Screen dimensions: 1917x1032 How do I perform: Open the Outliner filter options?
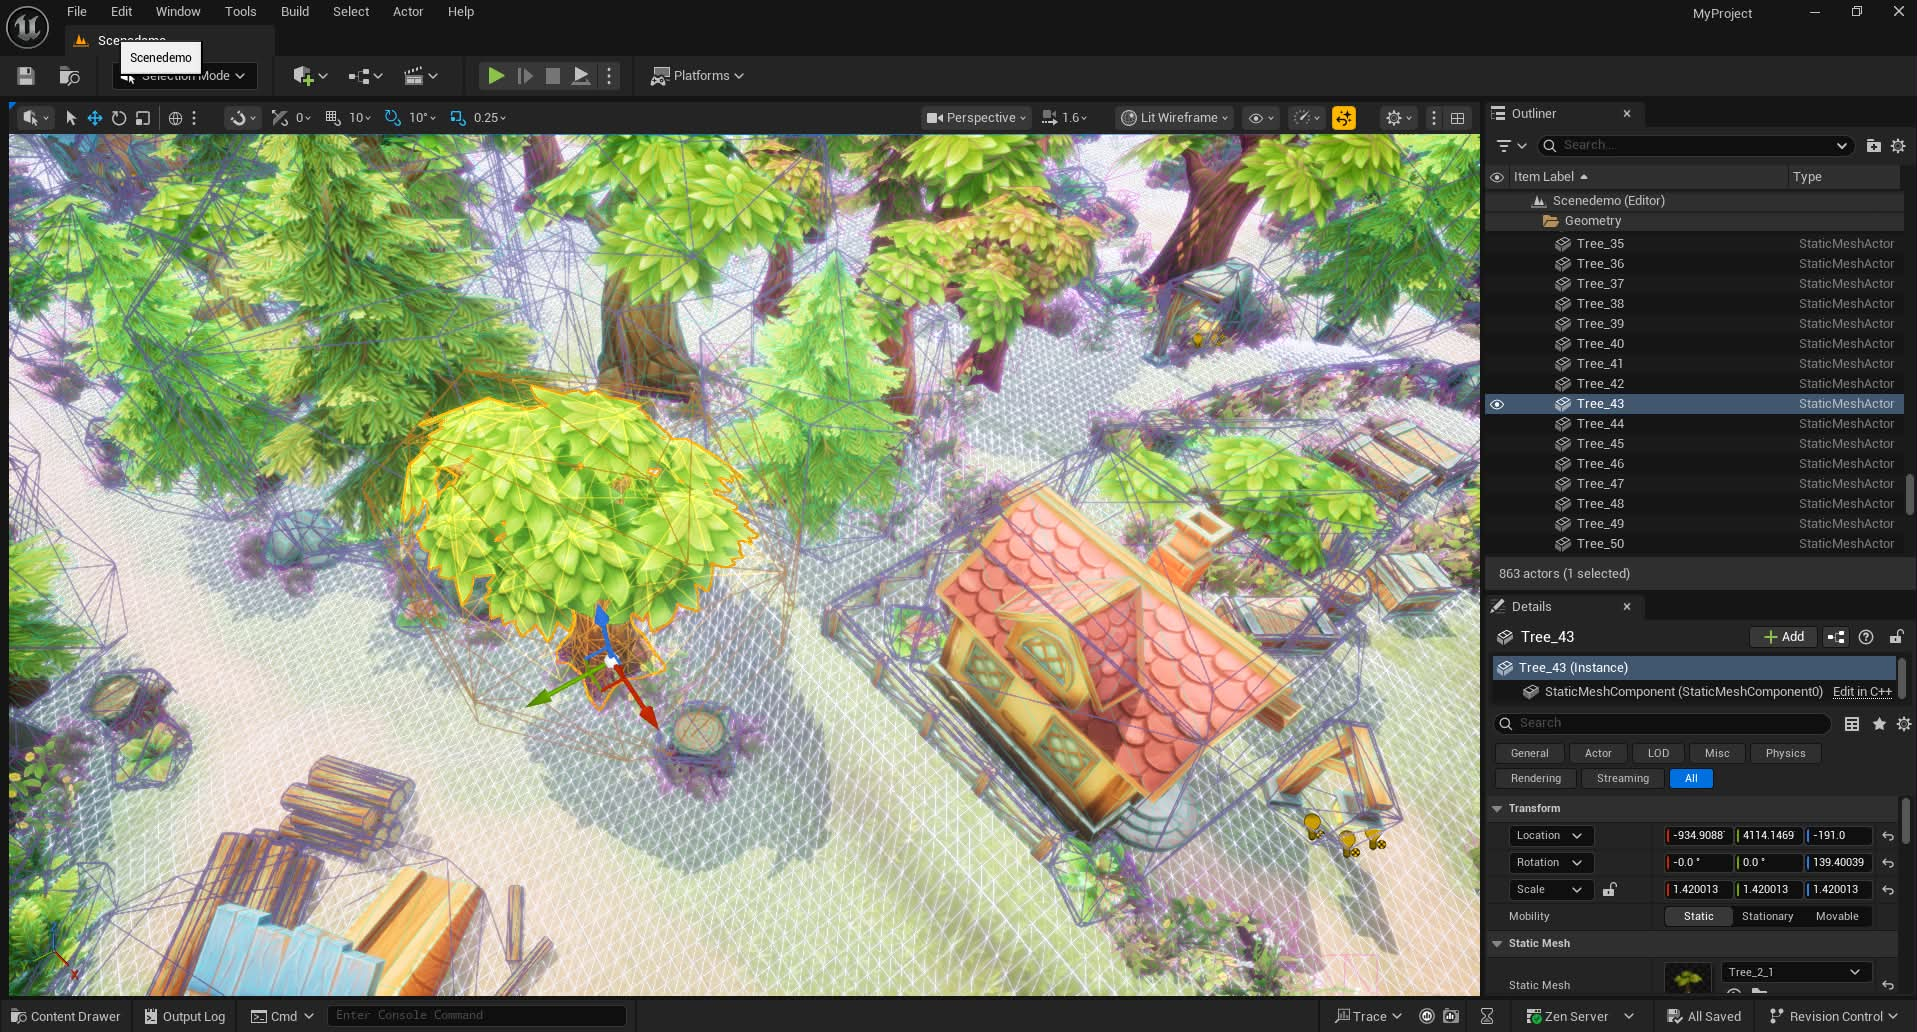pyautogui.click(x=1511, y=146)
